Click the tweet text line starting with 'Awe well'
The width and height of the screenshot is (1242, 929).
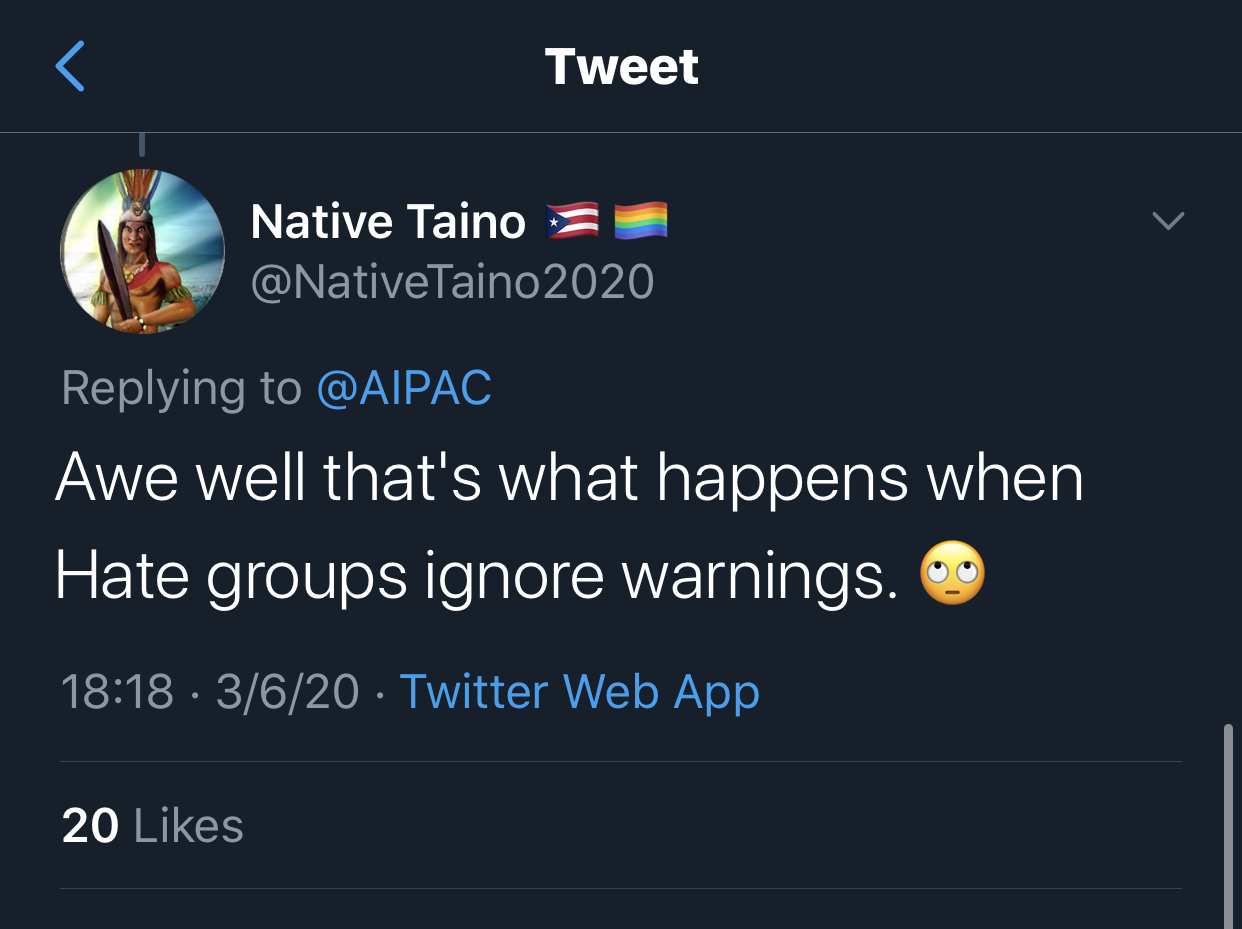tap(569, 479)
